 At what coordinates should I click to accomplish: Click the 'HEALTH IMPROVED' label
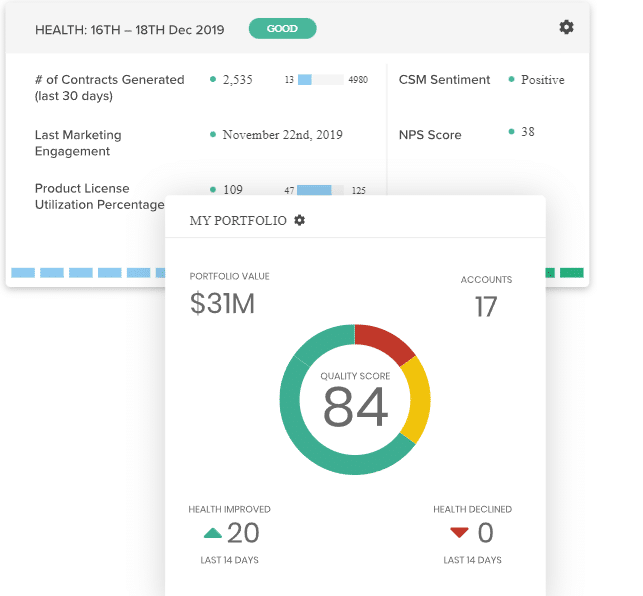tap(230, 509)
